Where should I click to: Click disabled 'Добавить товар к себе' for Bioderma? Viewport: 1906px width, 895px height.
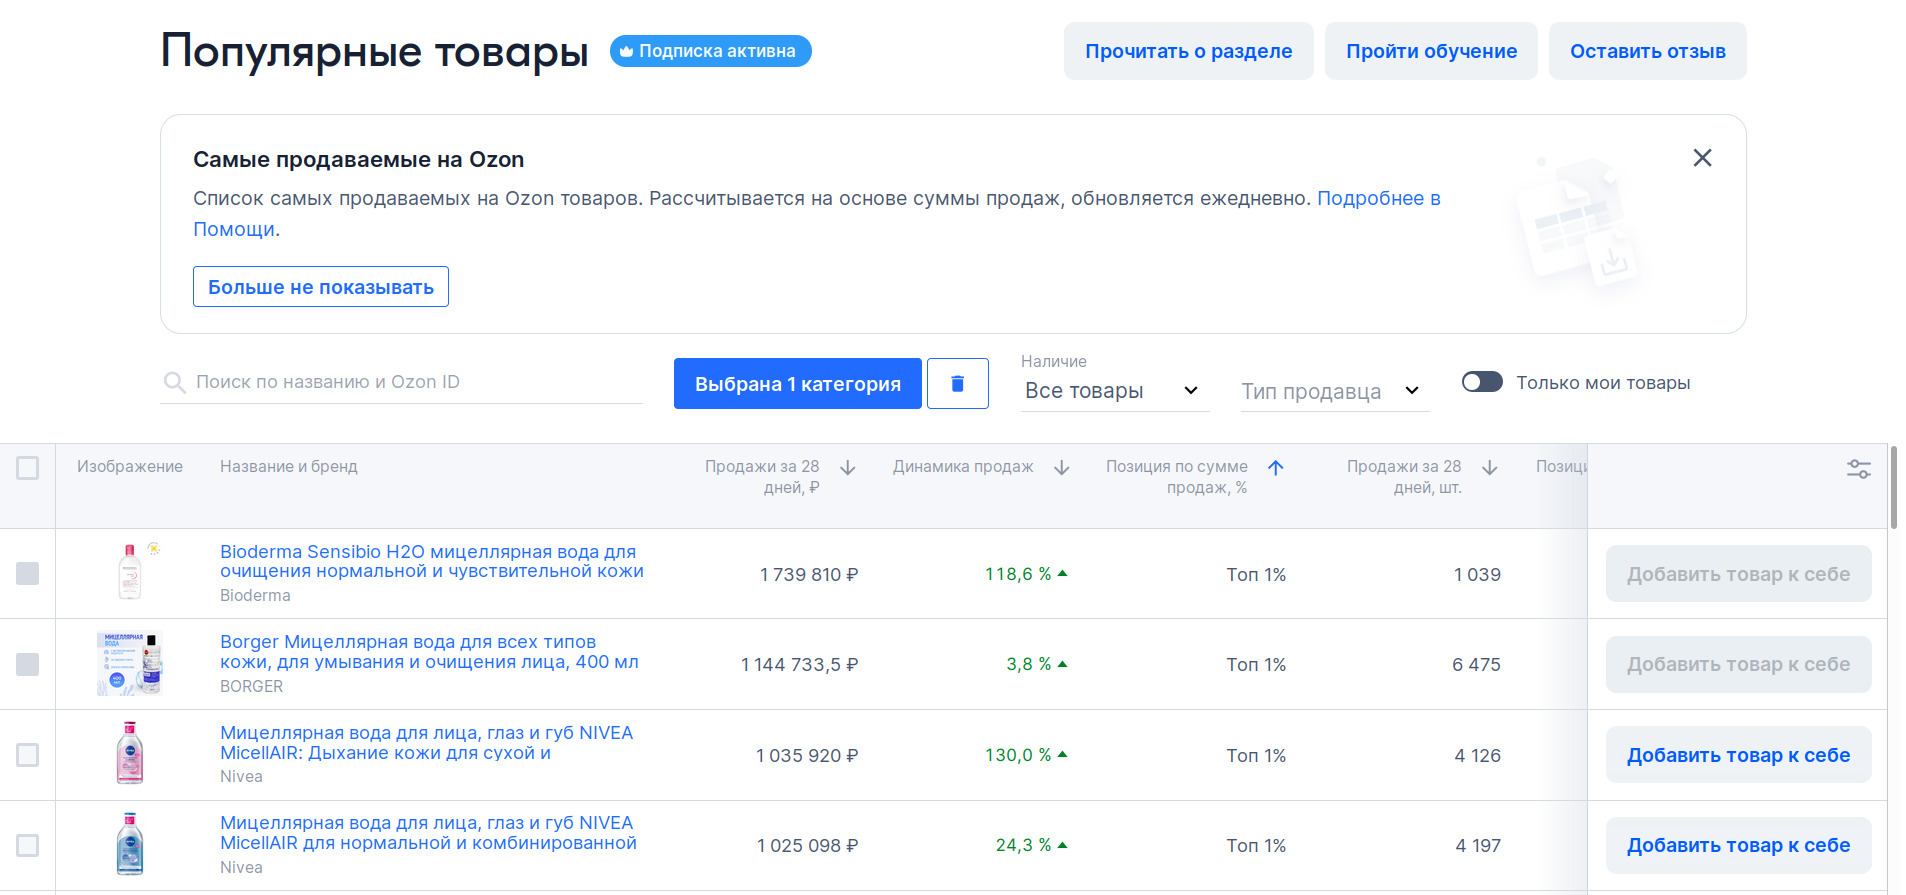coord(1738,574)
